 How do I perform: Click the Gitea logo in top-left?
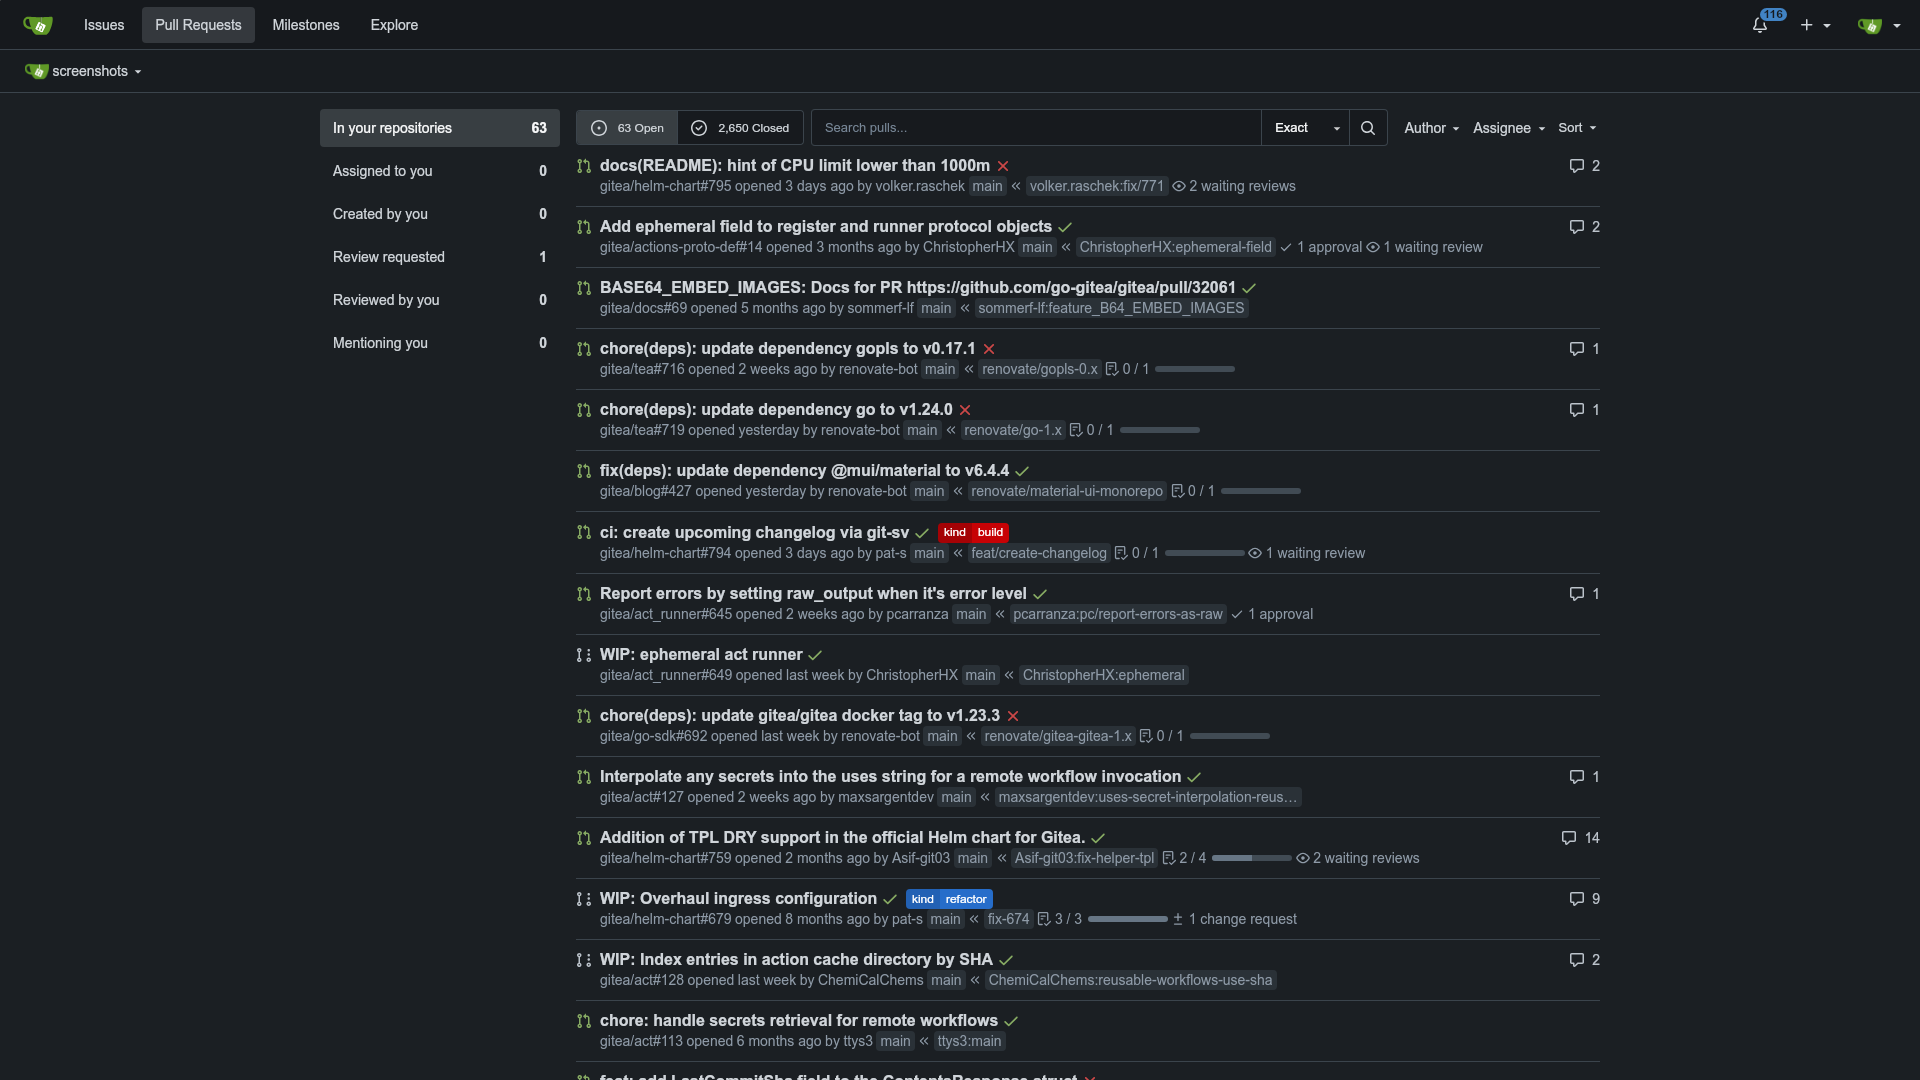(37, 24)
